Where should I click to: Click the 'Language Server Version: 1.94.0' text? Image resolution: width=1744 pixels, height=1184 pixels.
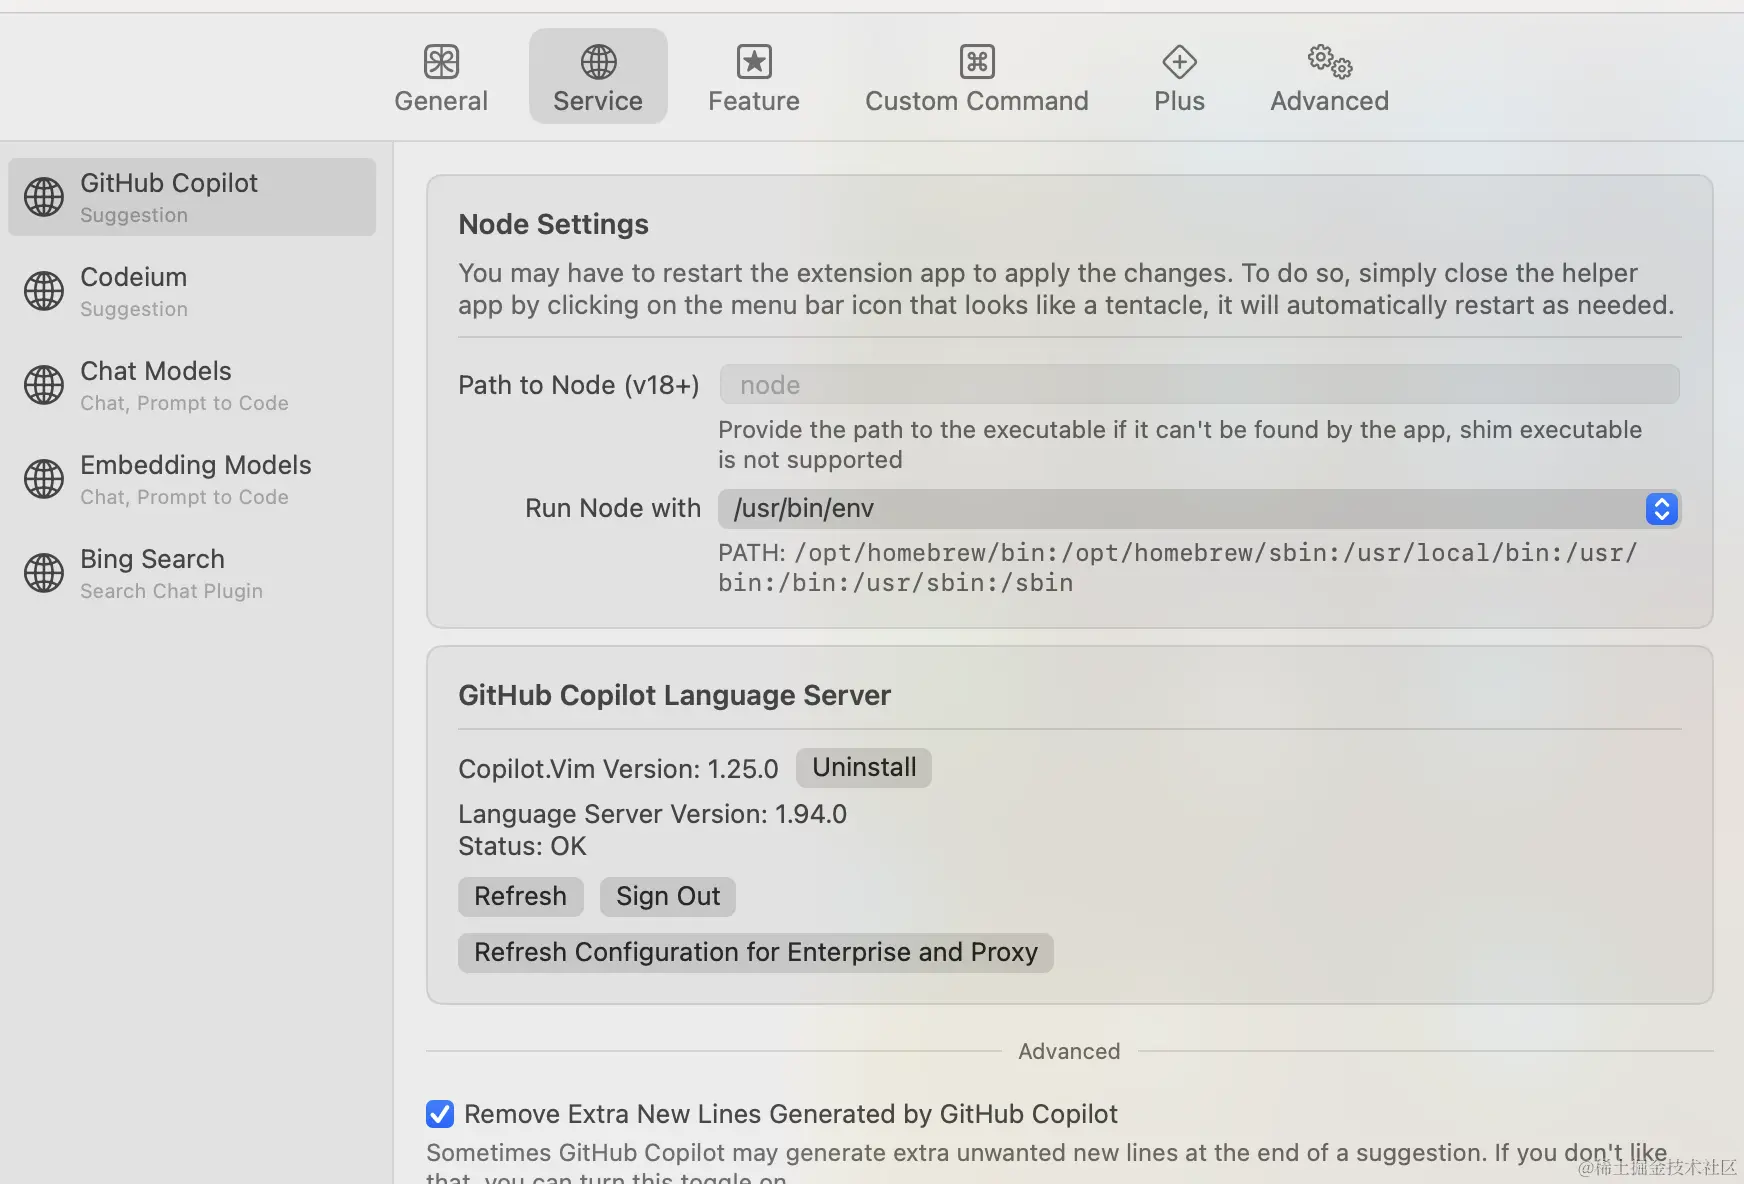653,814
